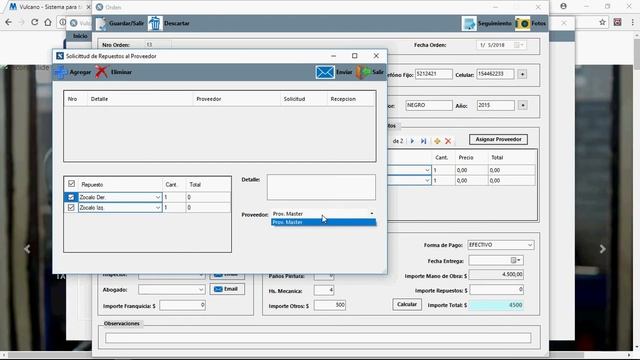
Task: Click plus button beside Año field
Action: pyautogui.click(x=522, y=105)
